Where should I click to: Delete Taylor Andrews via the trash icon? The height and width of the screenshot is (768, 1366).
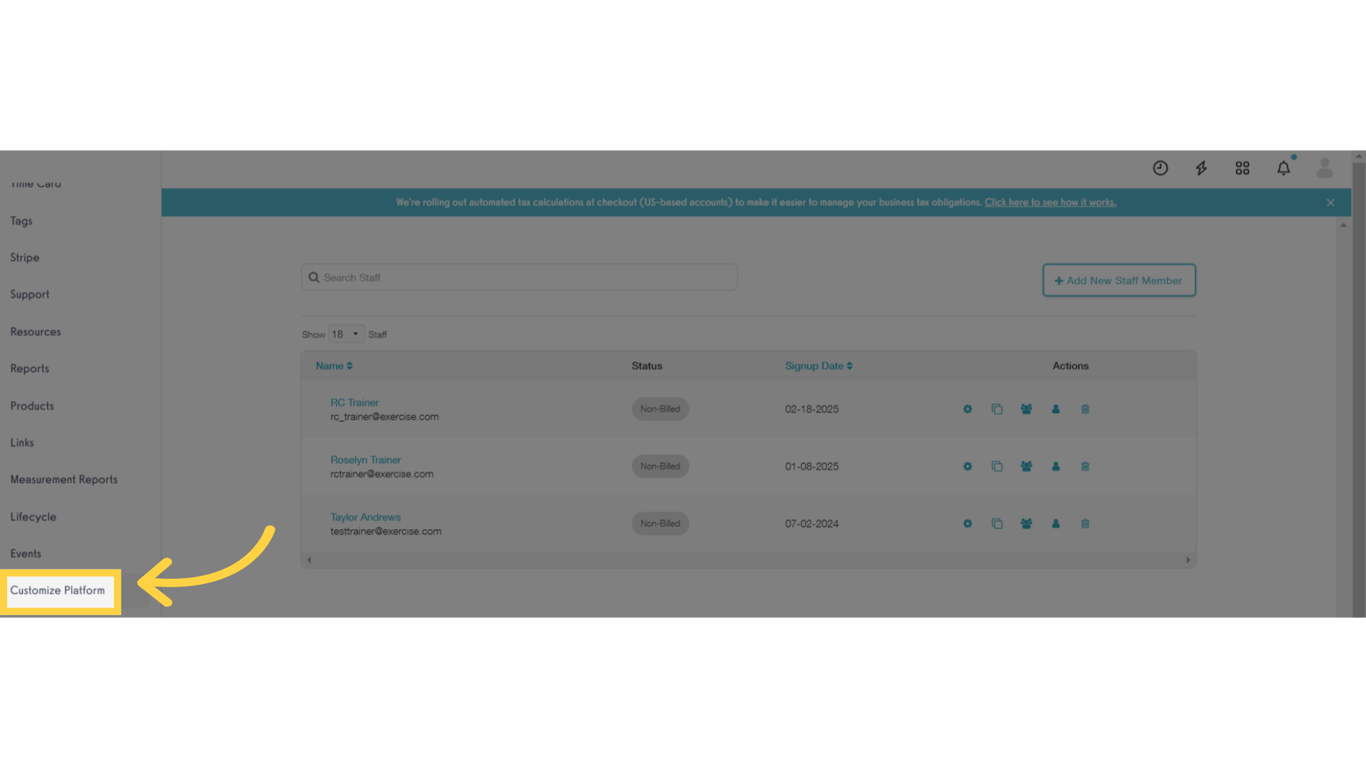(x=1085, y=523)
